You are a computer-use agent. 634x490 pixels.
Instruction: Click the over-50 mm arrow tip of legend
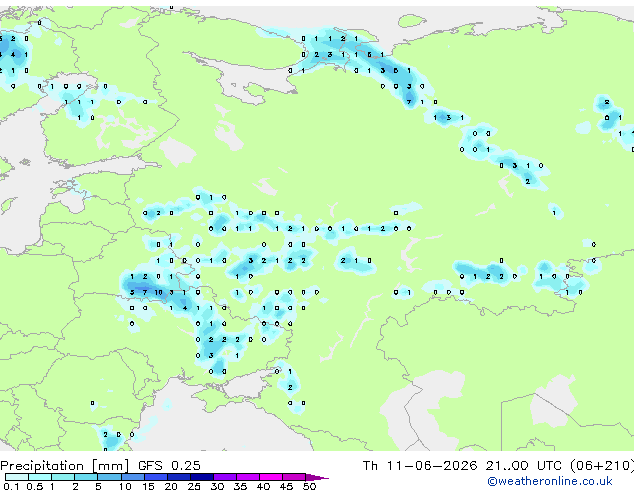click(x=317, y=478)
